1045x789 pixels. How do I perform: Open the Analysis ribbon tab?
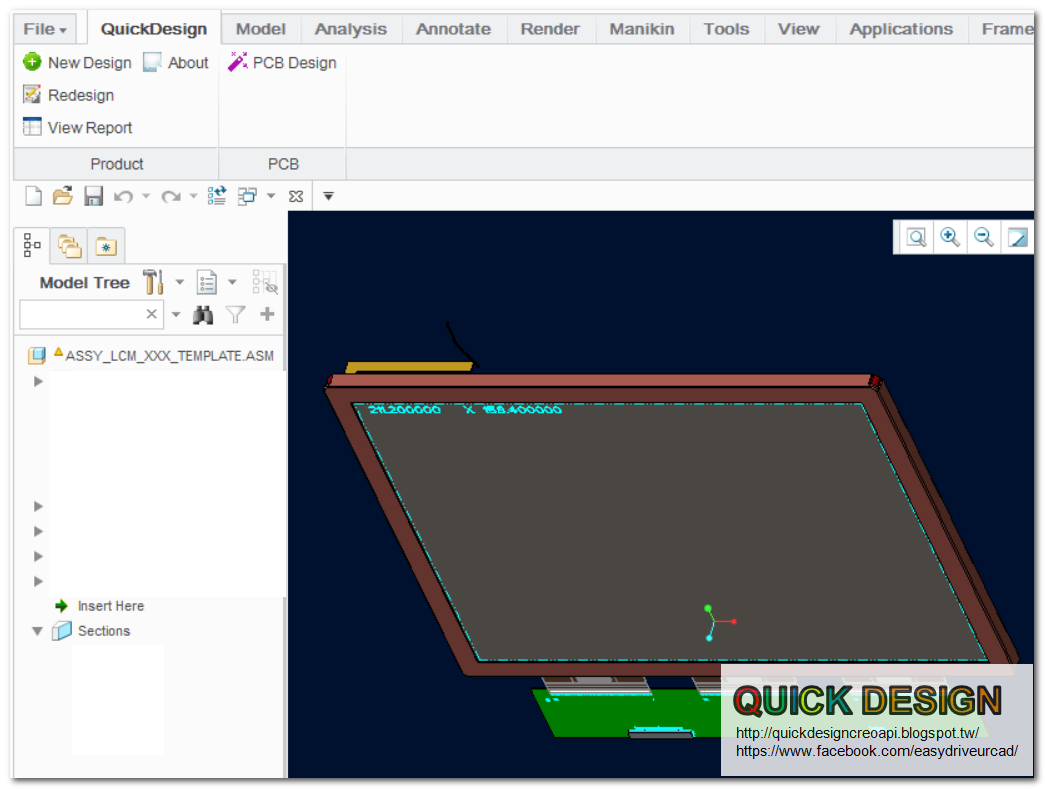click(x=350, y=29)
